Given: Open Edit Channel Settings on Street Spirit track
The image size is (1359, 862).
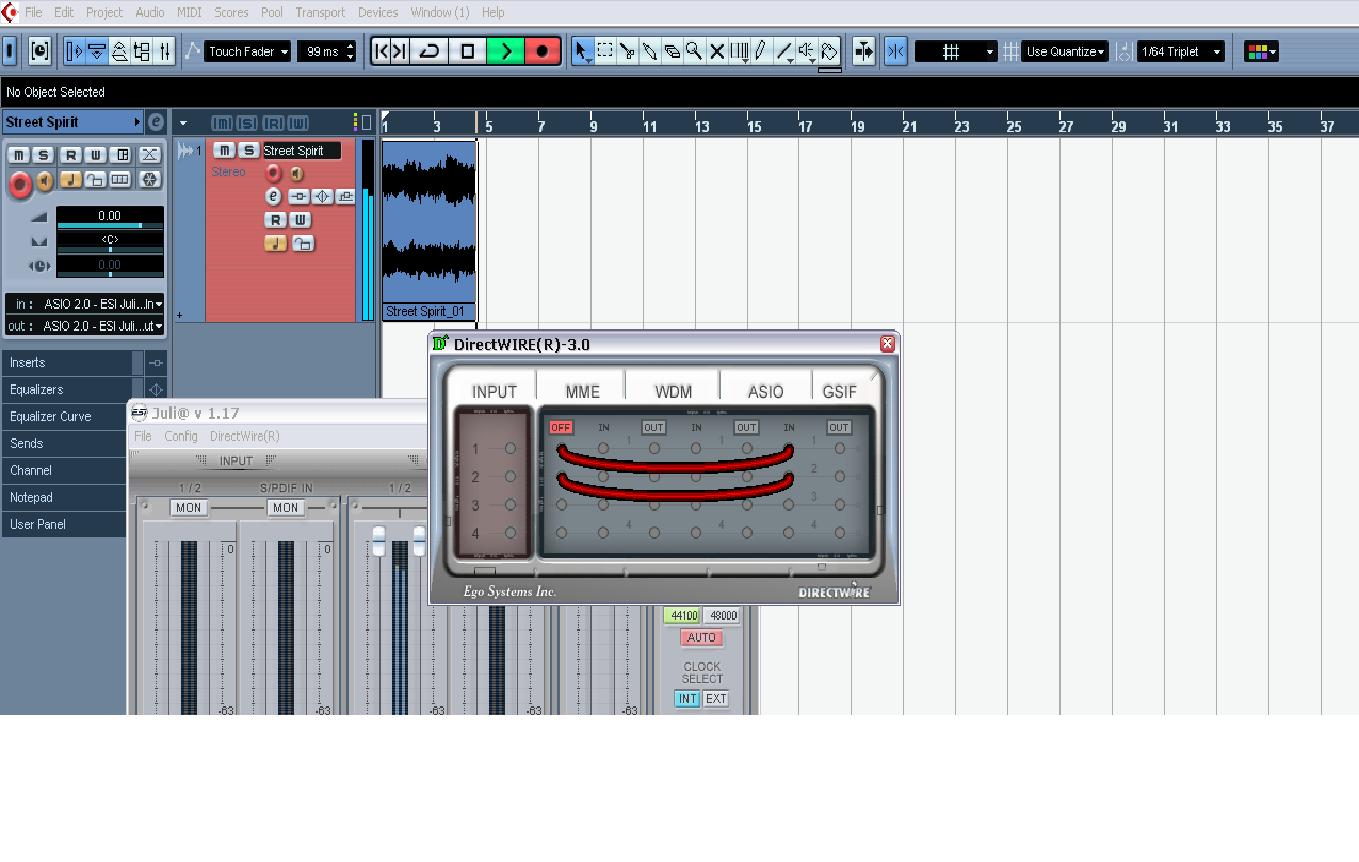Looking at the screenshot, I should pyautogui.click(x=273, y=196).
